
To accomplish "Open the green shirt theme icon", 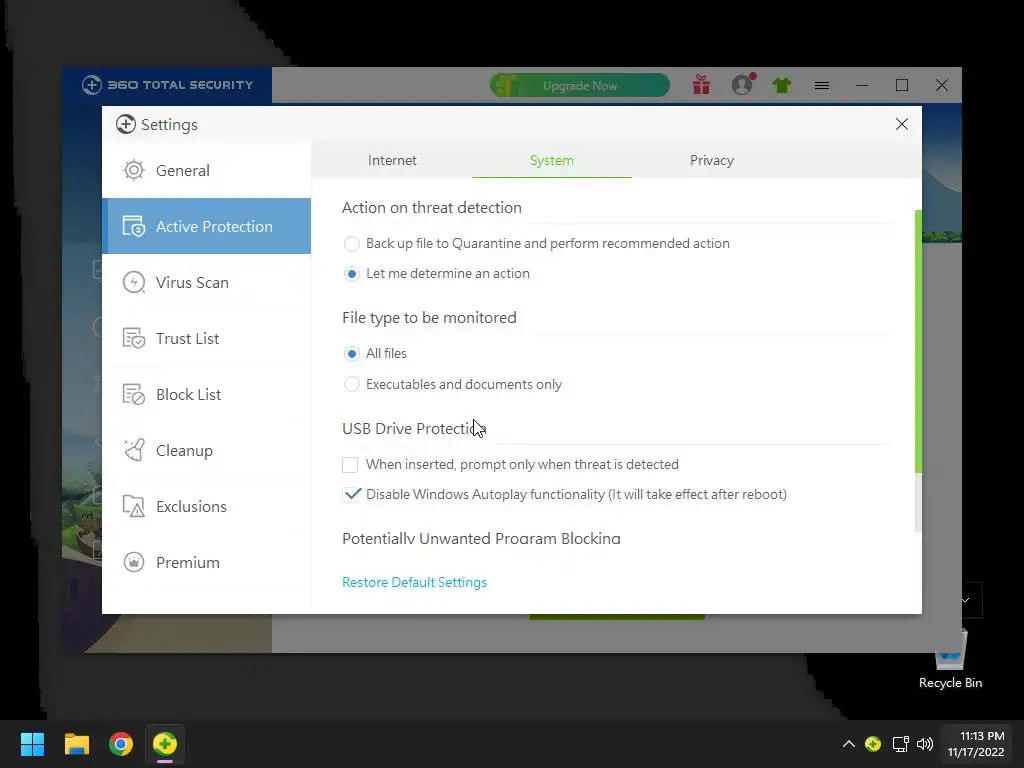I will point(782,85).
